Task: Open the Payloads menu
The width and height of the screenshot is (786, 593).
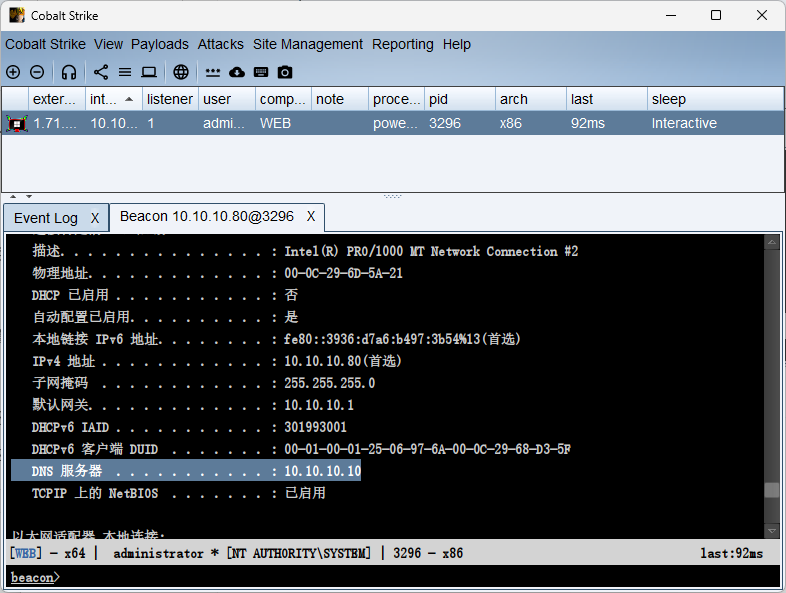Action: pos(160,44)
